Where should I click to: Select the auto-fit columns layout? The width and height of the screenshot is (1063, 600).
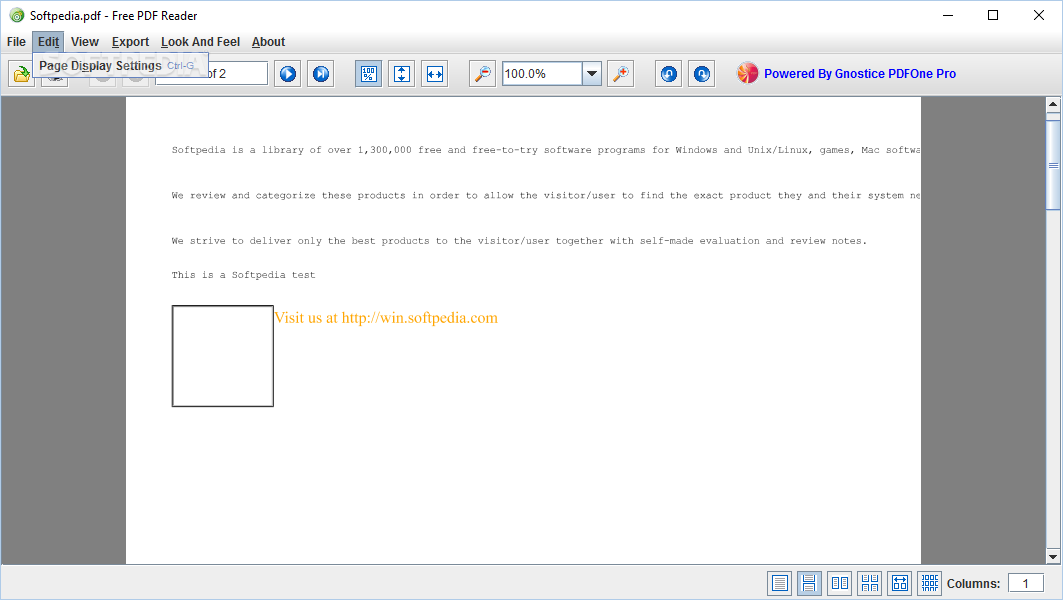pos(900,583)
